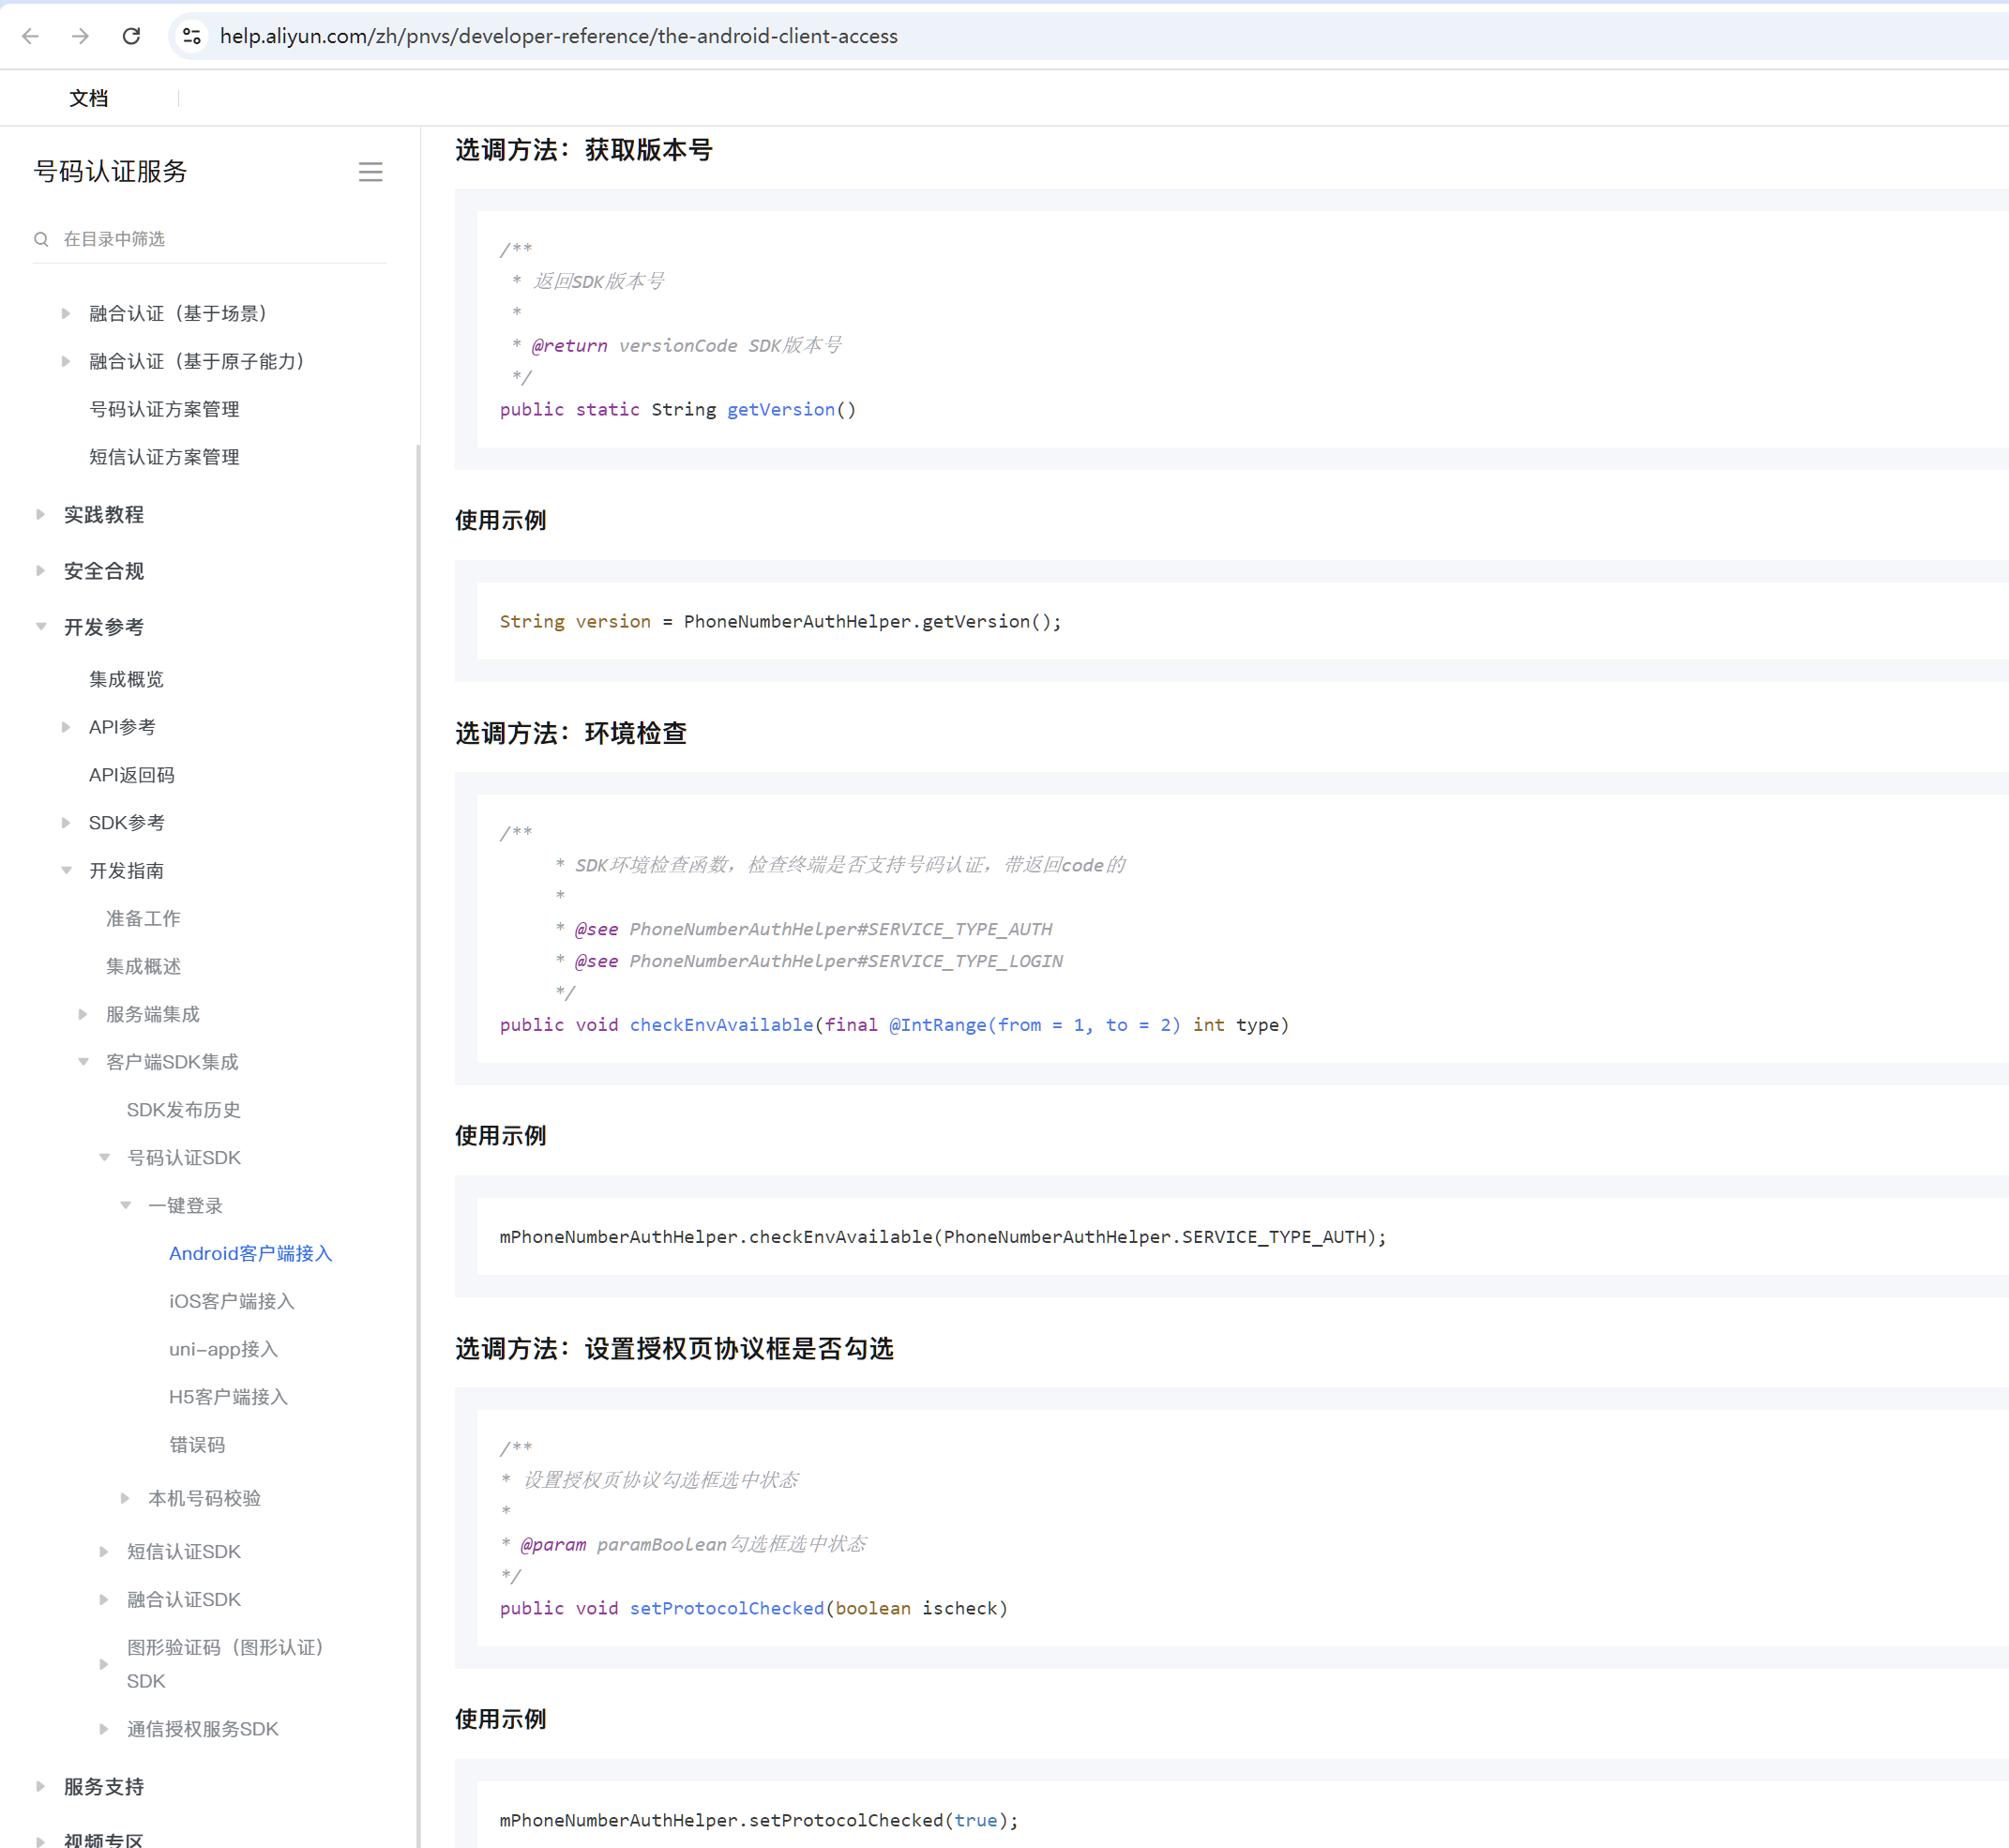This screenshot has height=1848, width=2009.
Task: Reload the page with refresh icon
Action: pos(131,36)
